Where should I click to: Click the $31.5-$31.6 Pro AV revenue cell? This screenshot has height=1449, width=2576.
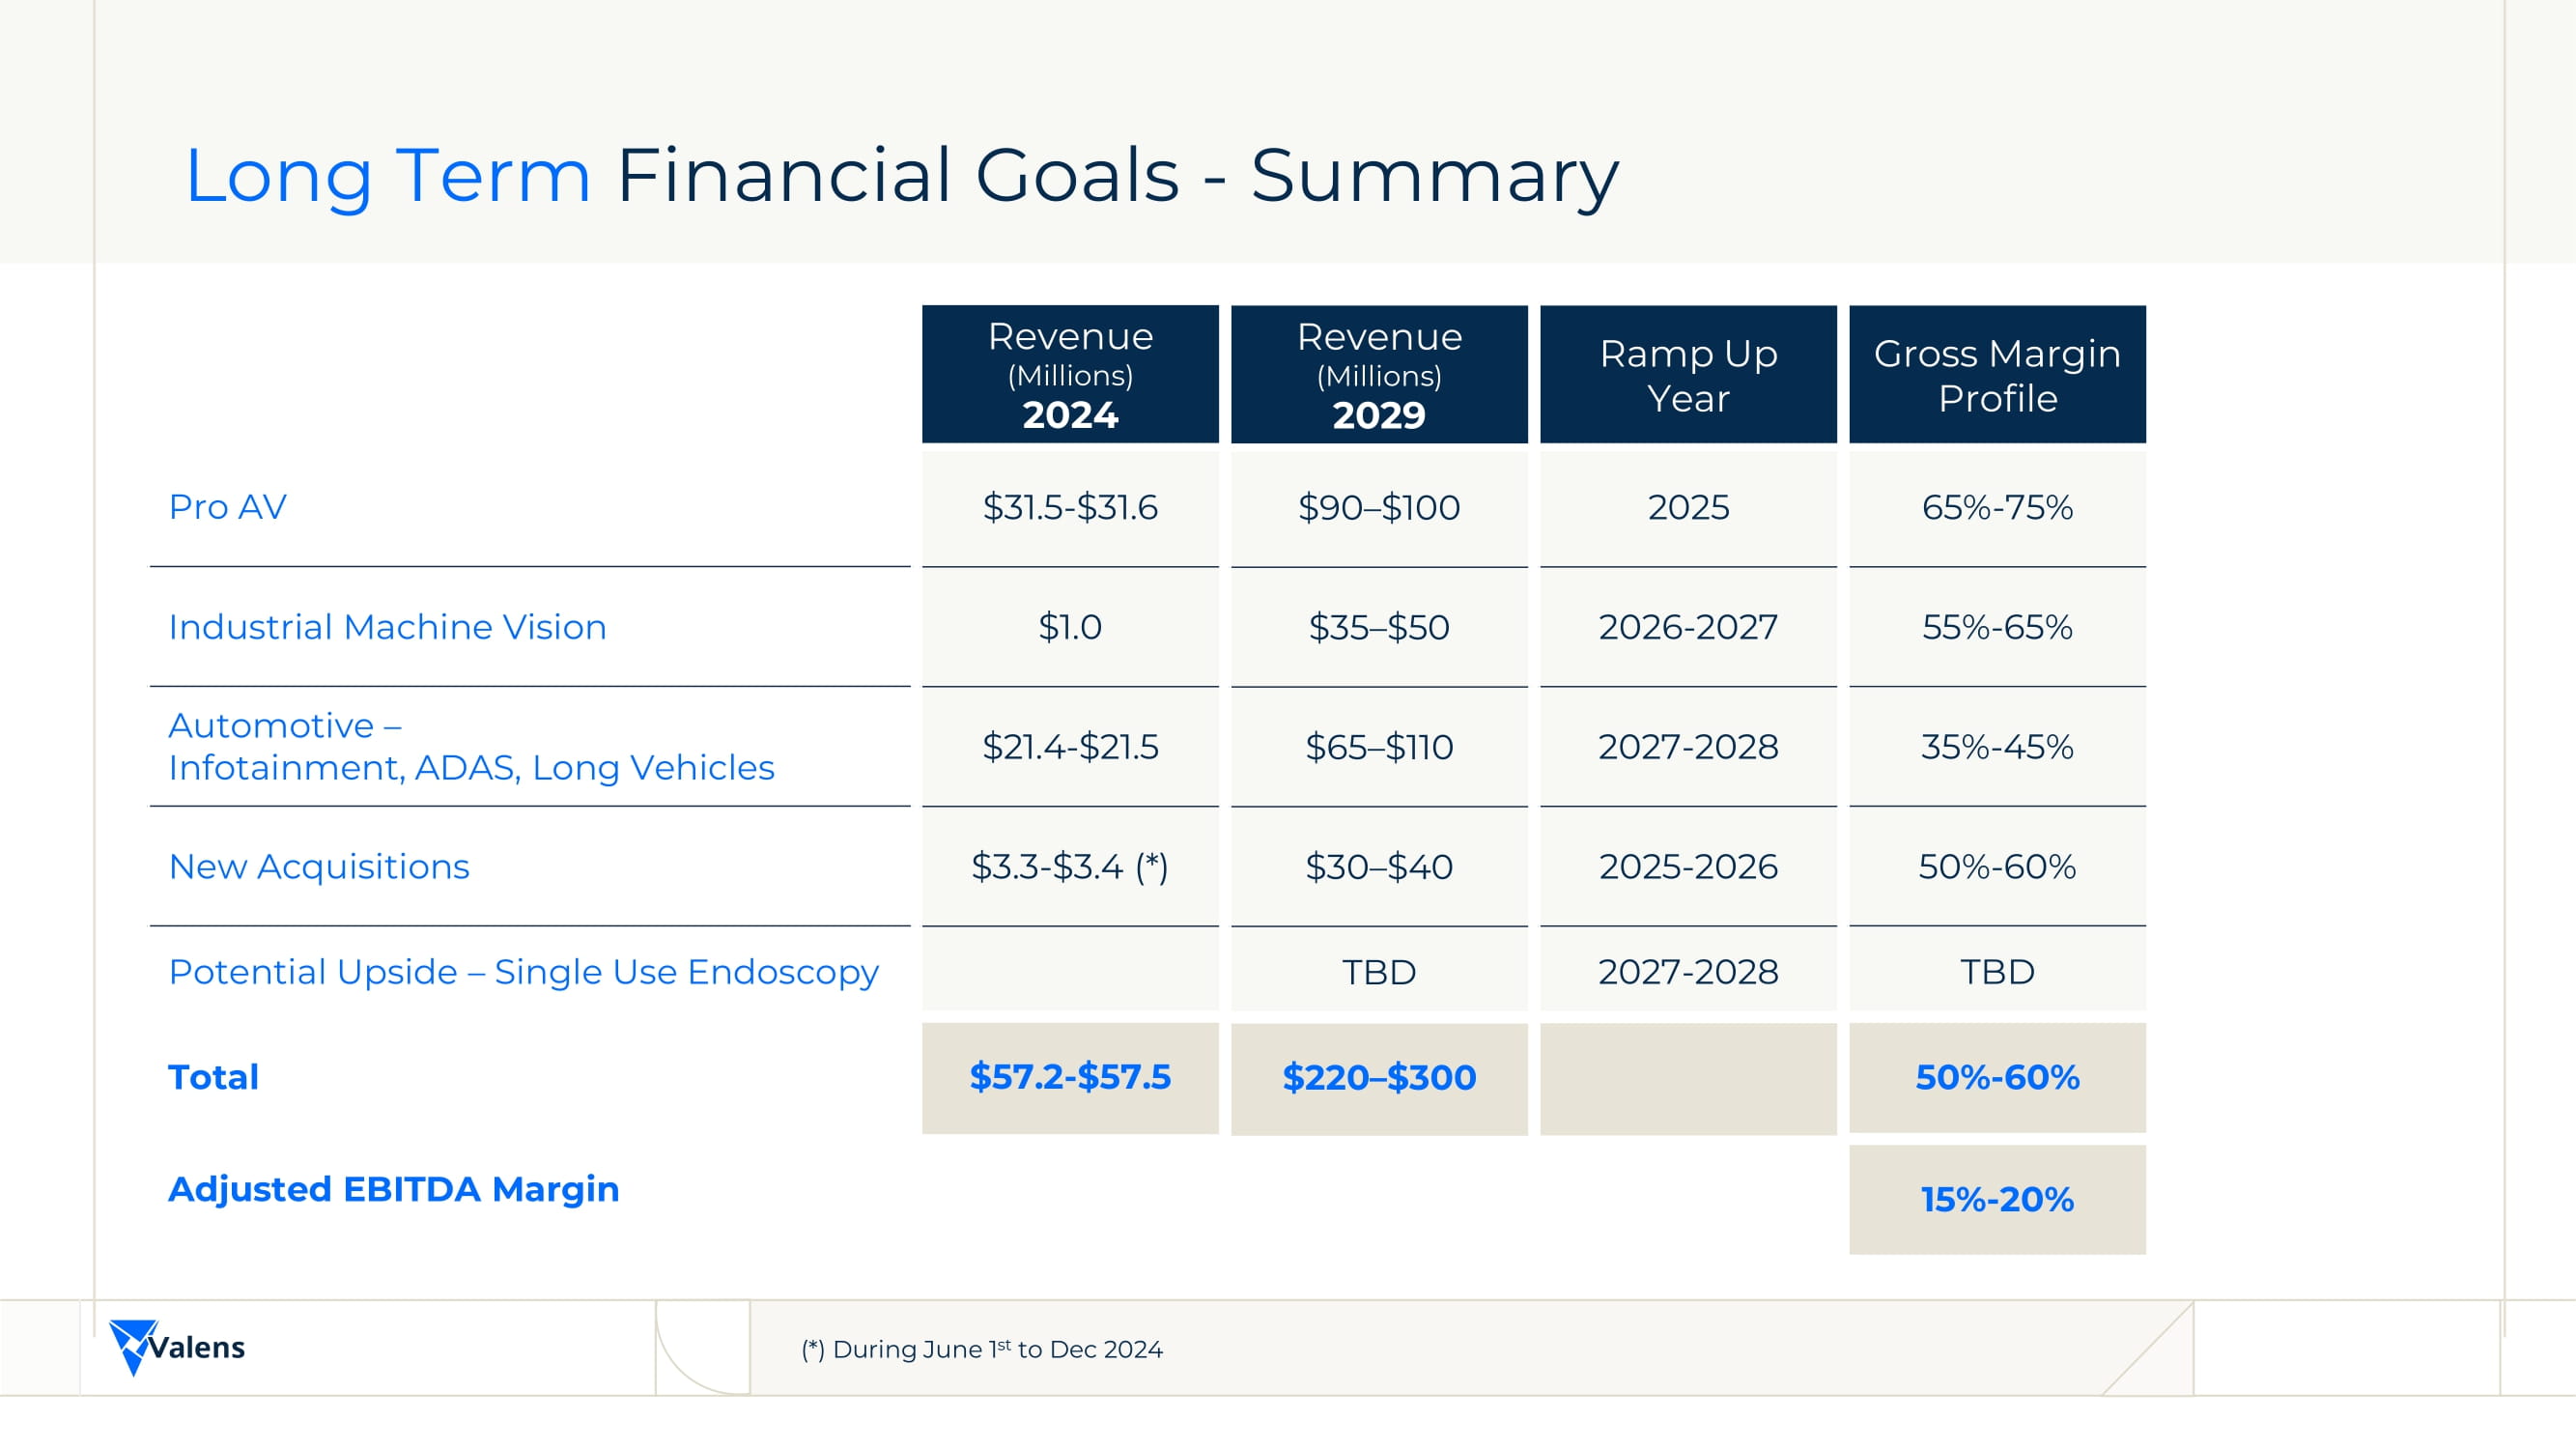click(x=1070, y=508)
